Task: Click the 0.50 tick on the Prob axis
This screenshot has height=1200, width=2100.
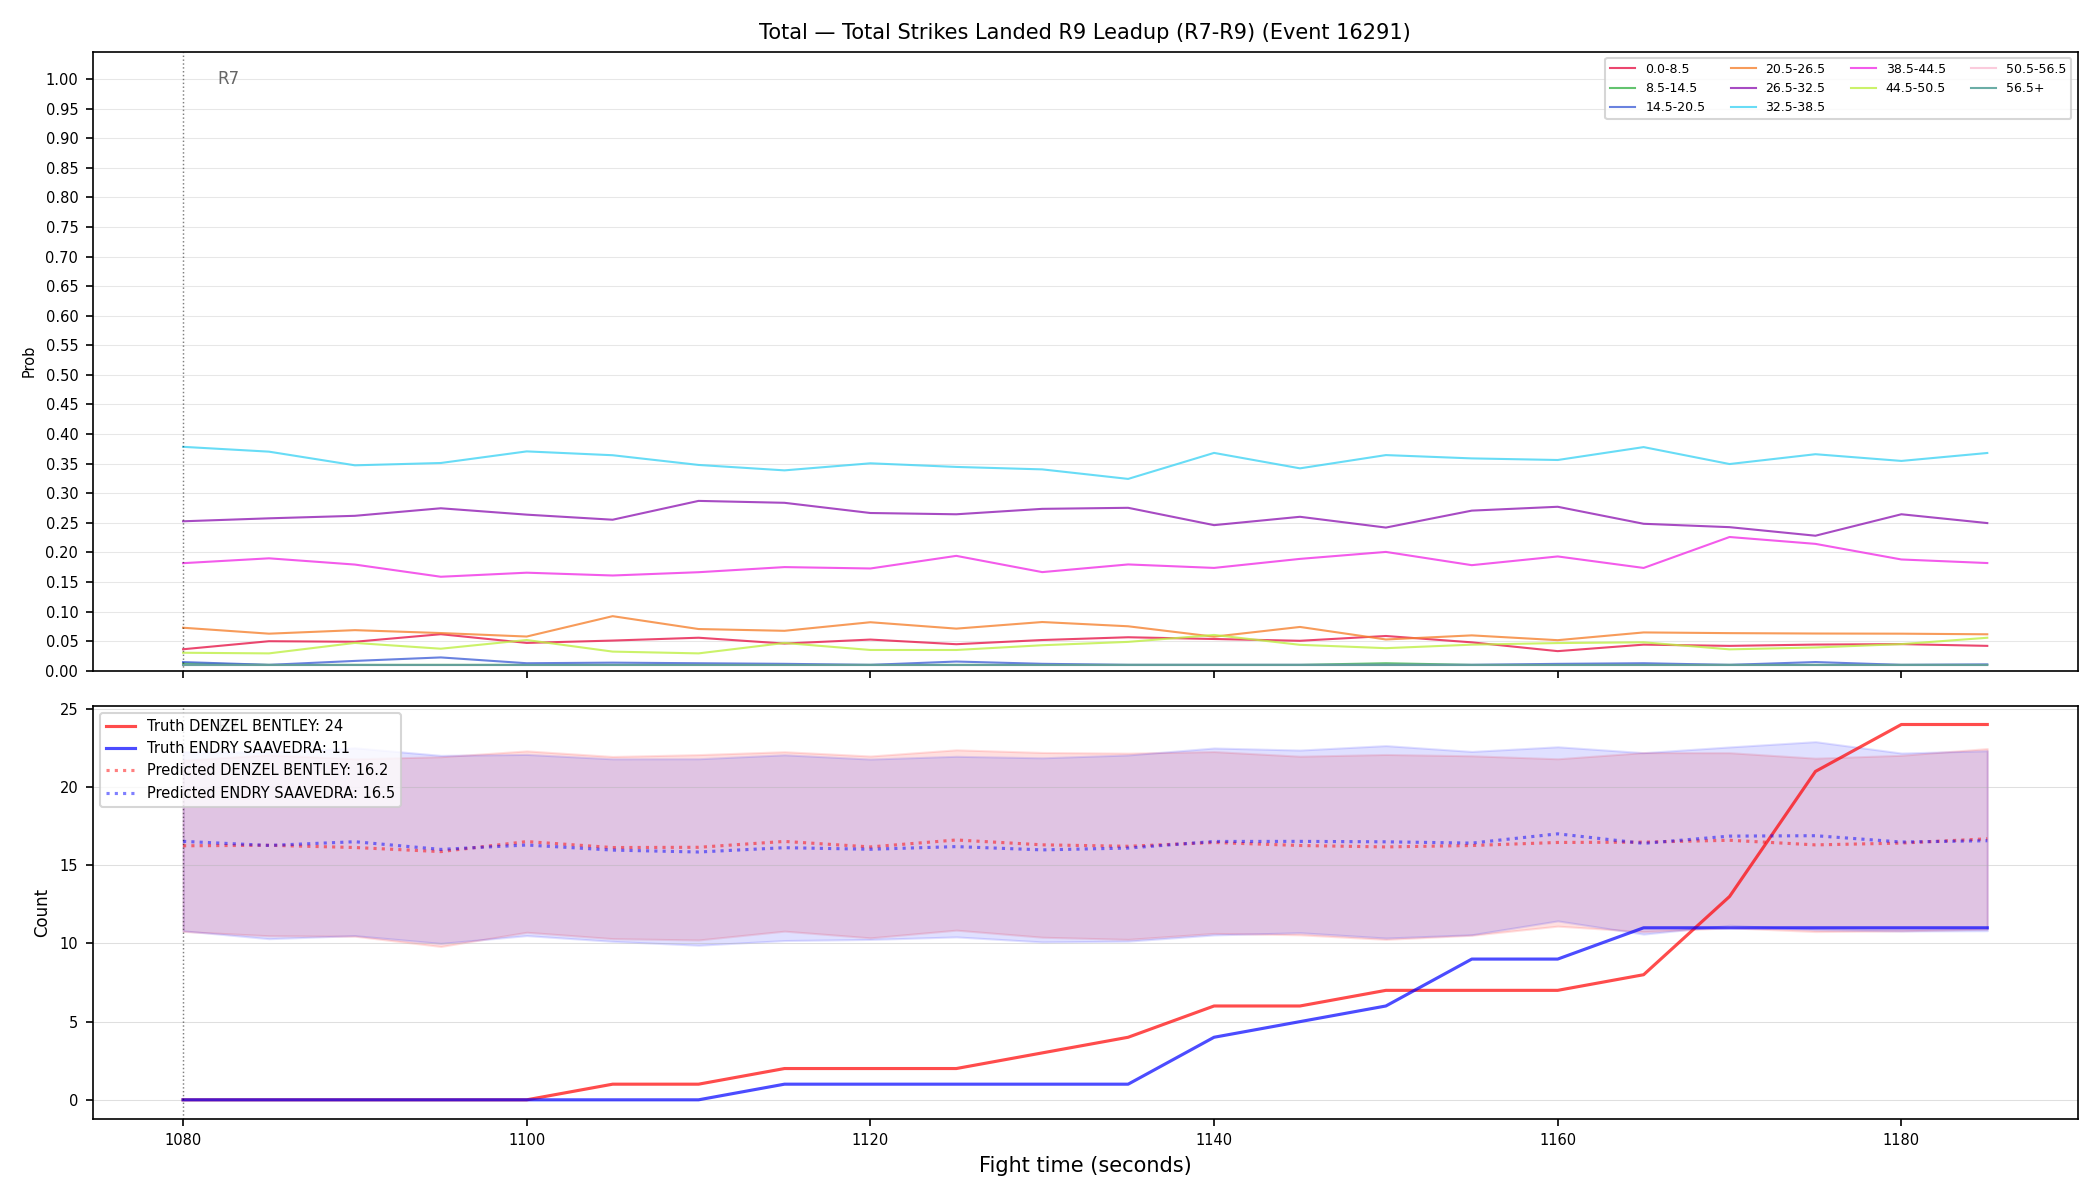Action: [60, 376]
